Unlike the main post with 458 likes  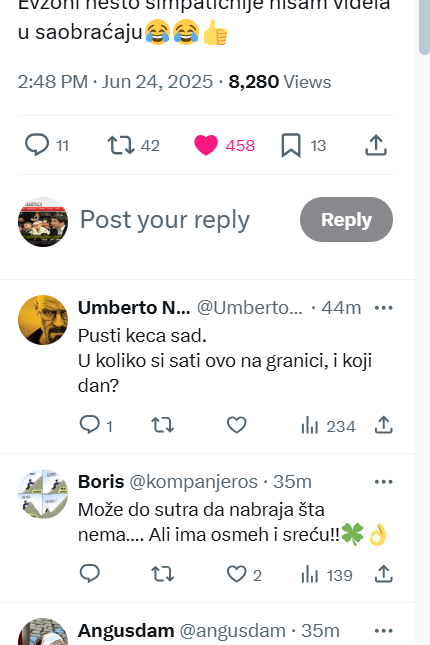225,145
